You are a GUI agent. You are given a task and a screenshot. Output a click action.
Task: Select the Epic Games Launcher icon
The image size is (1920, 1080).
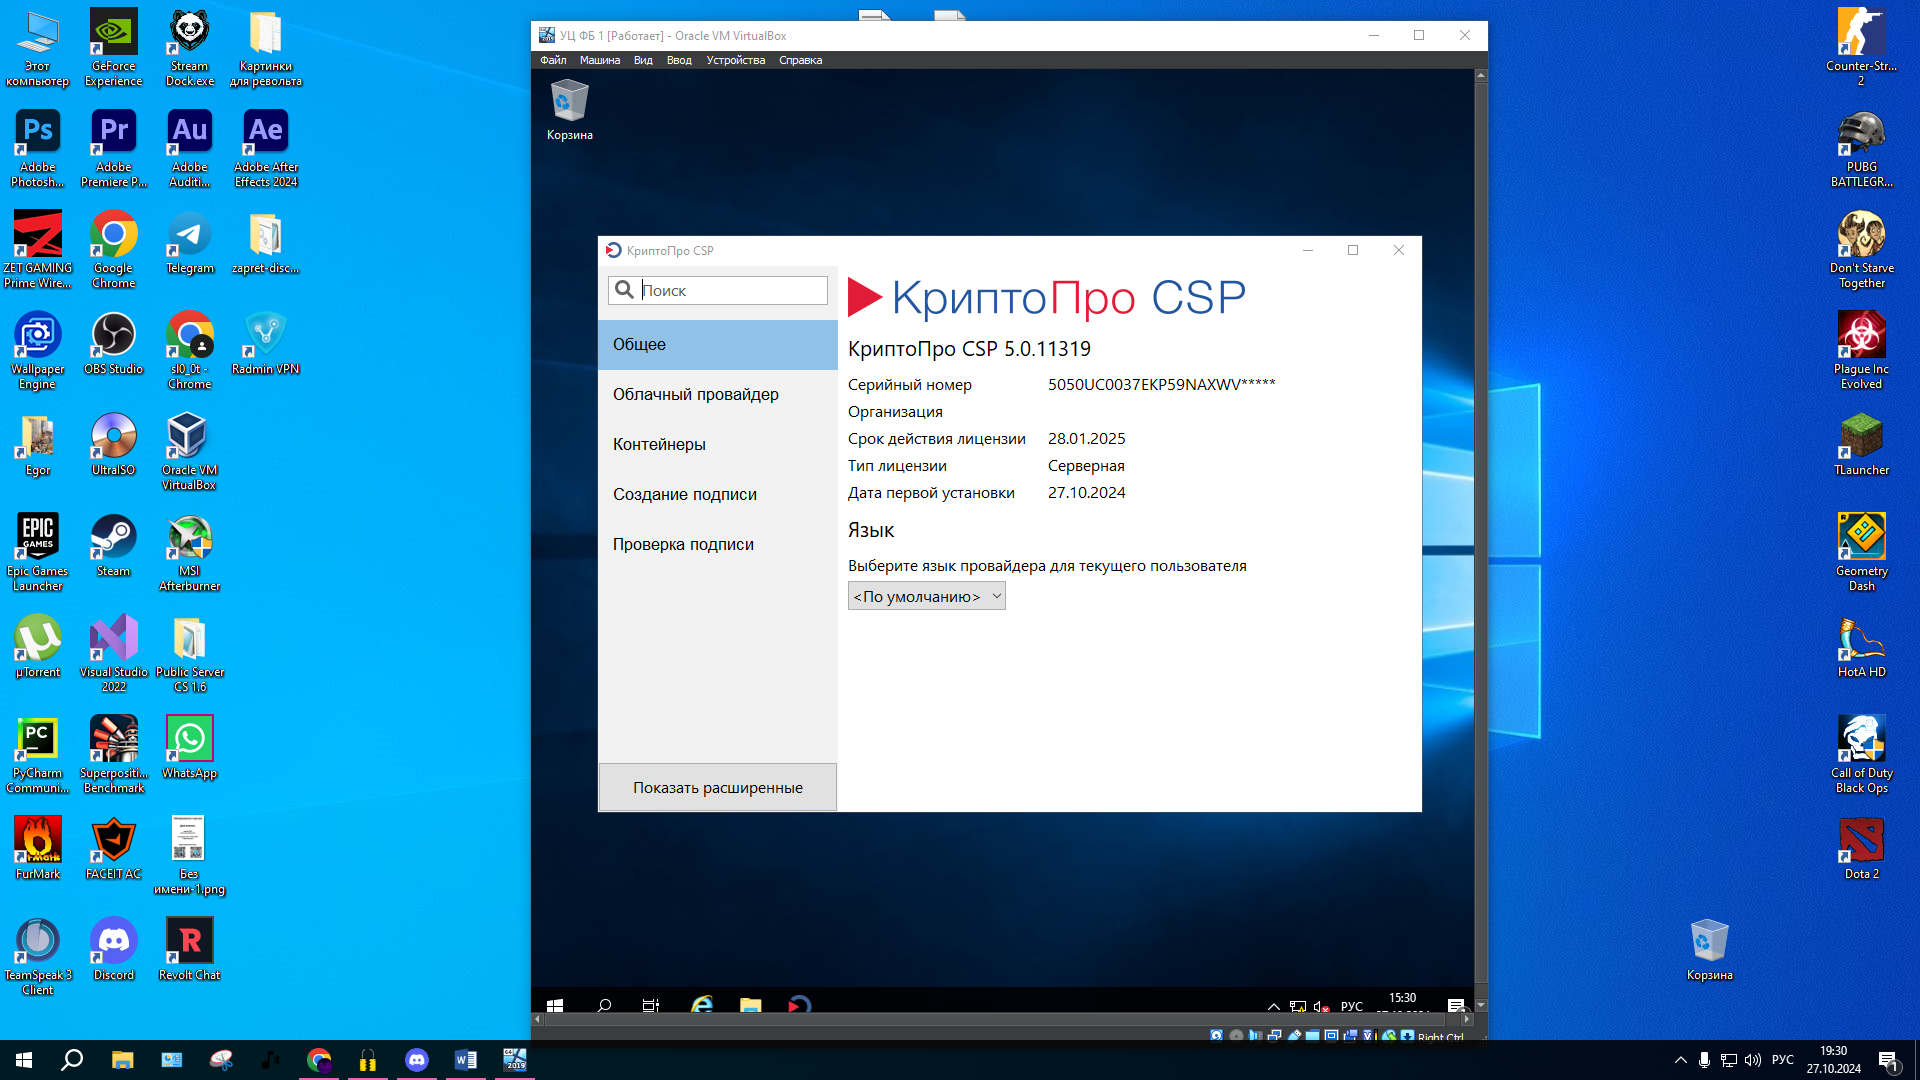pos(38,552)
